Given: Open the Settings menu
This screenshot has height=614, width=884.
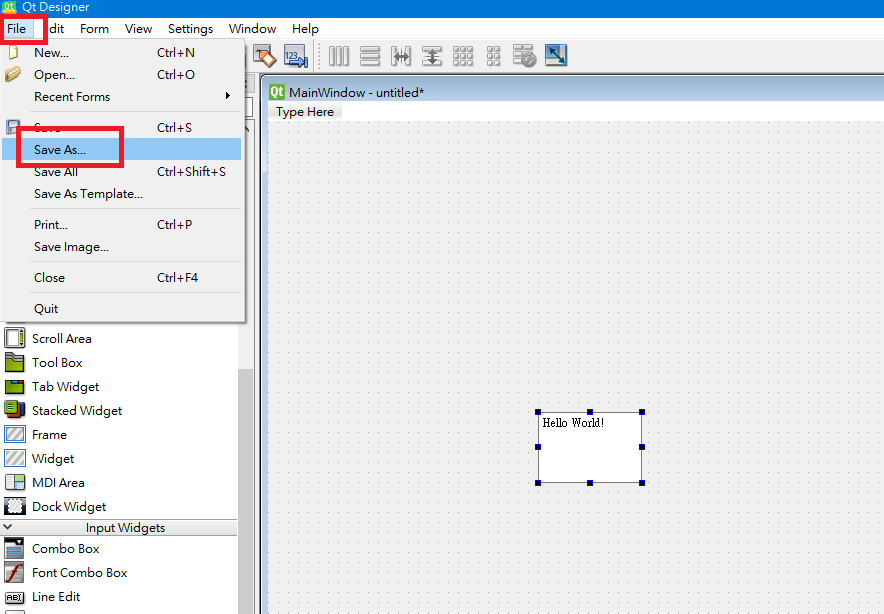Looking at the screenshot, I should coord(190,29).
